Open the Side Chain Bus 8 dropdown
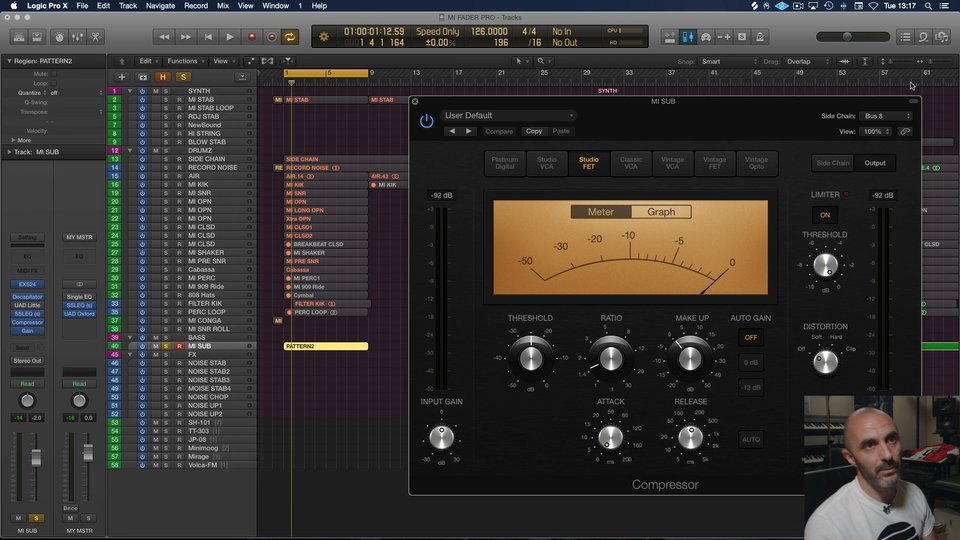This screenshot has height=540, width=960. pos(885,116)
